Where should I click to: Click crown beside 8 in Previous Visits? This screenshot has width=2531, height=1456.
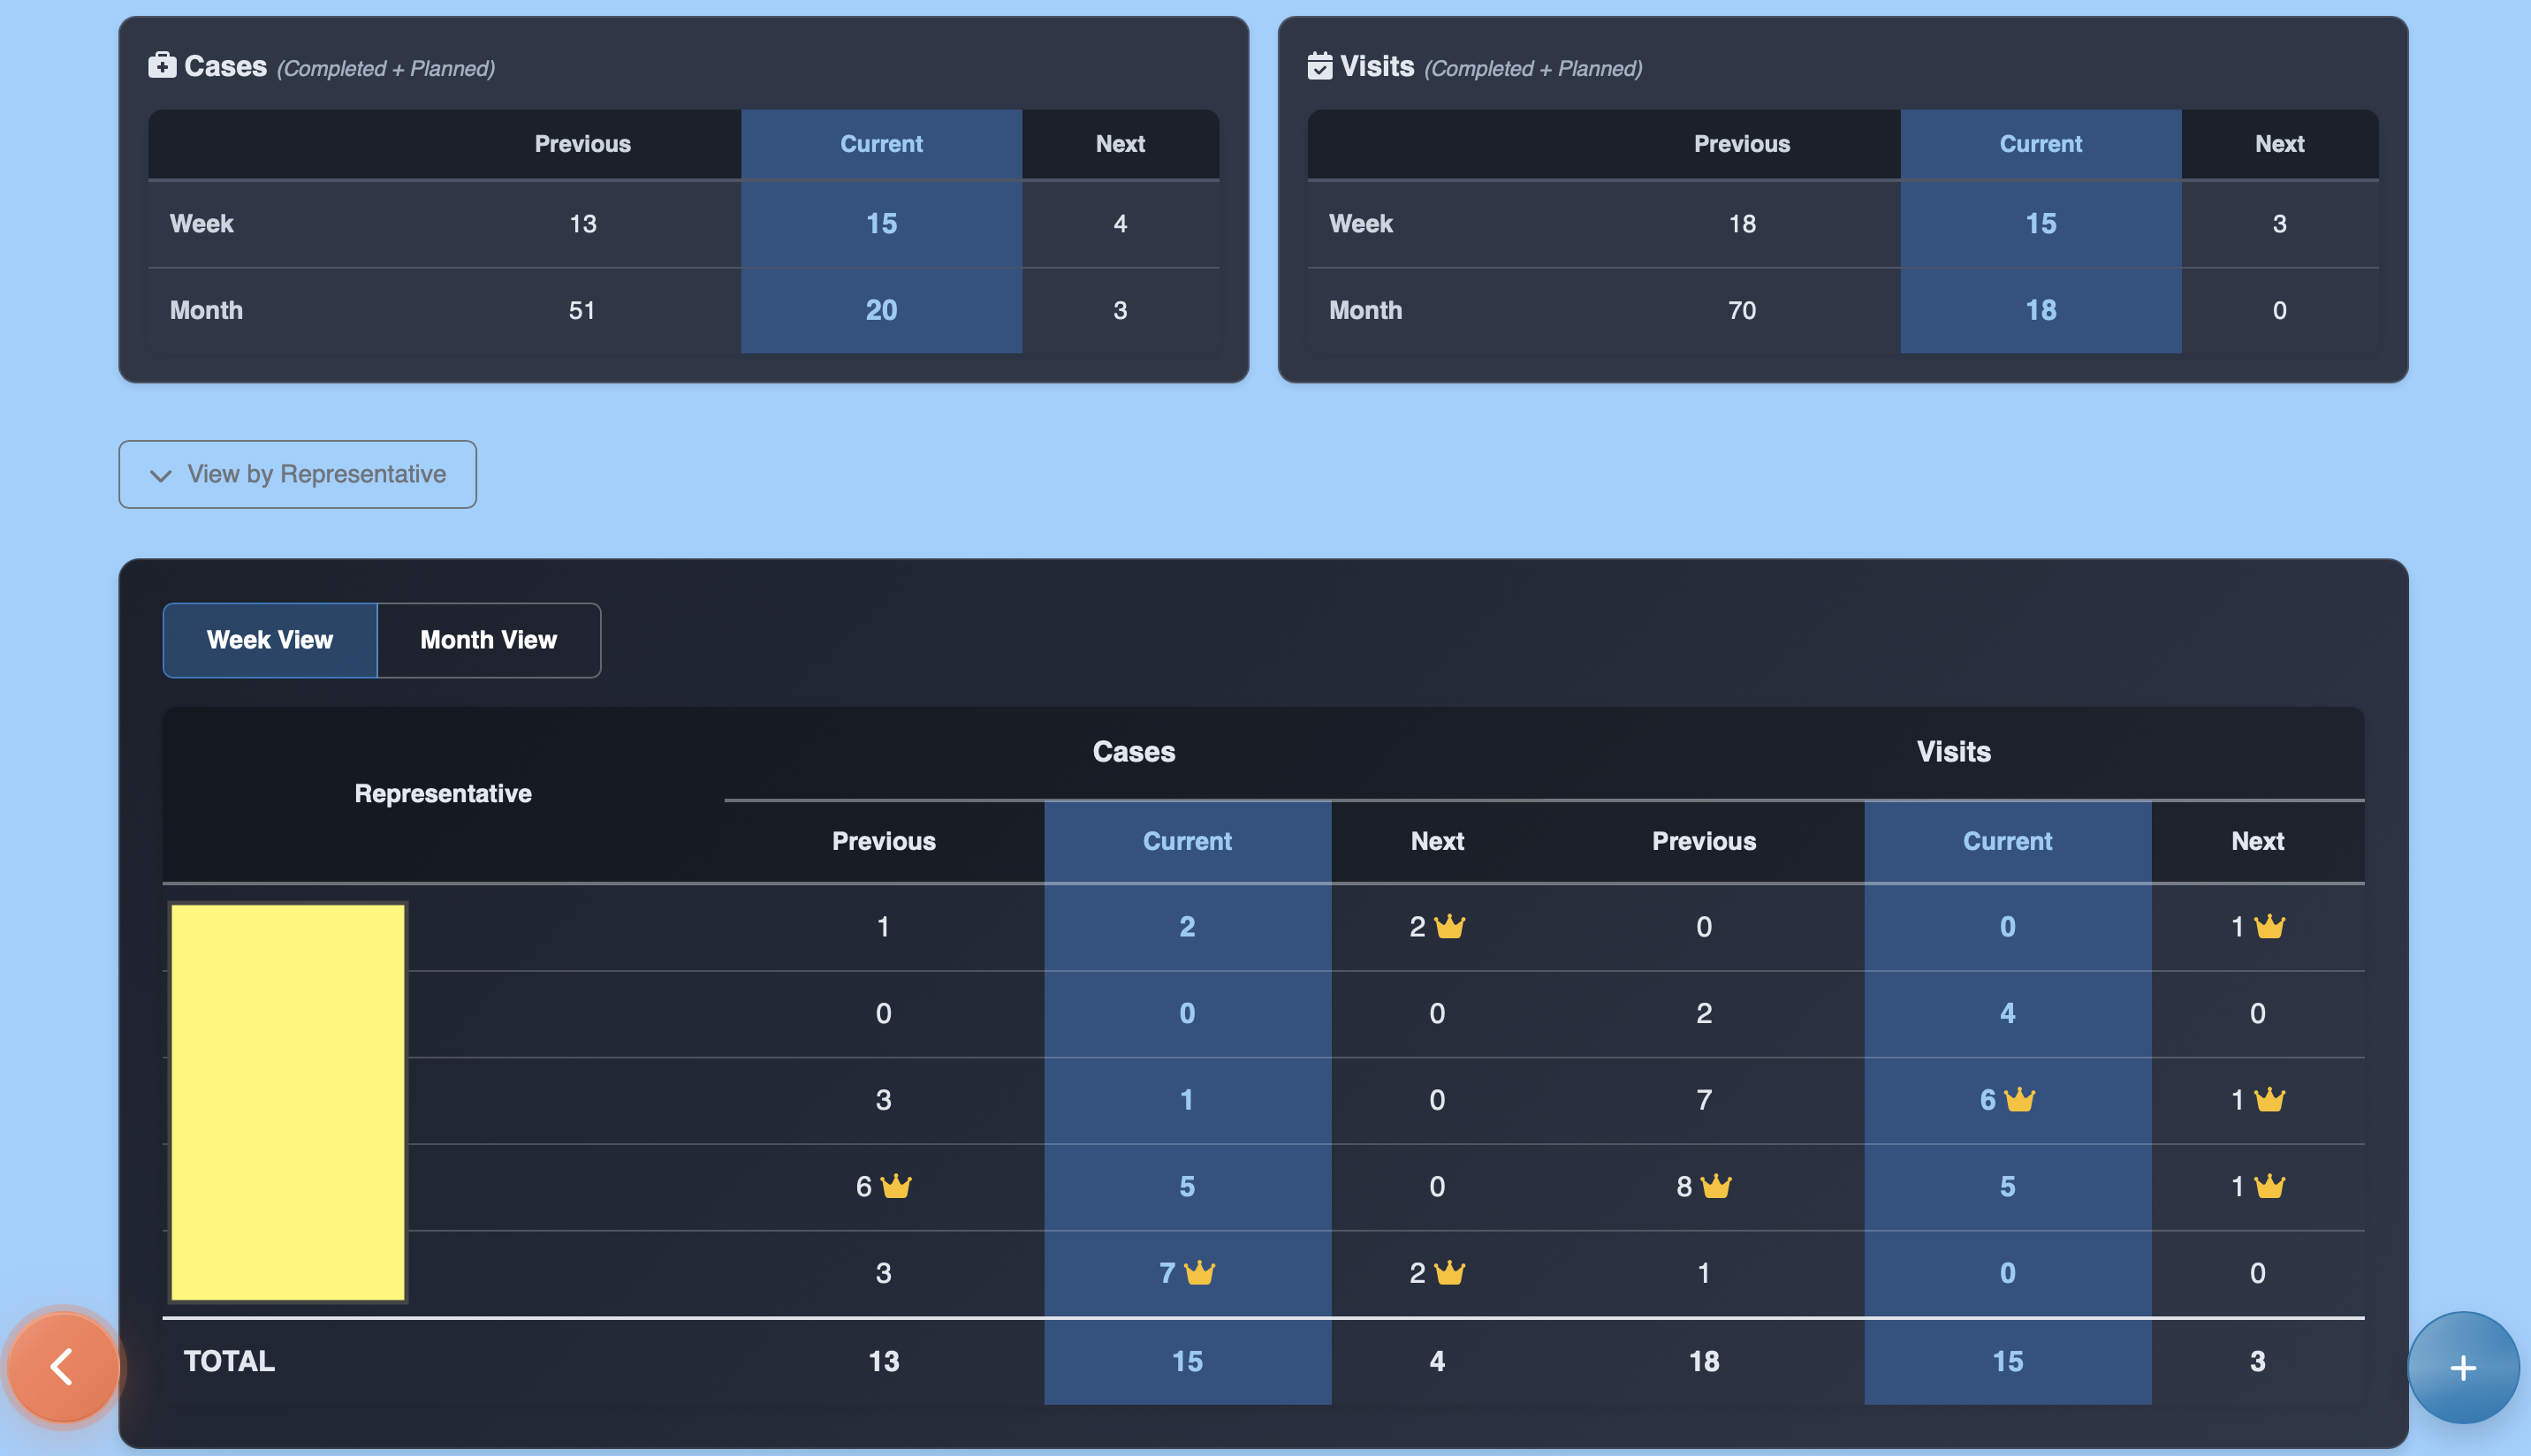coord(1715,1186)
